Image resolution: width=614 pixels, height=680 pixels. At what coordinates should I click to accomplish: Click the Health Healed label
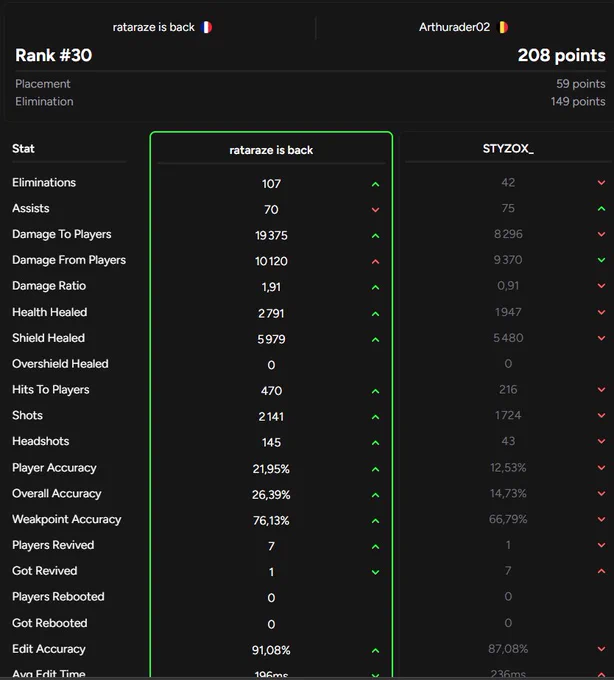(49, 312)
